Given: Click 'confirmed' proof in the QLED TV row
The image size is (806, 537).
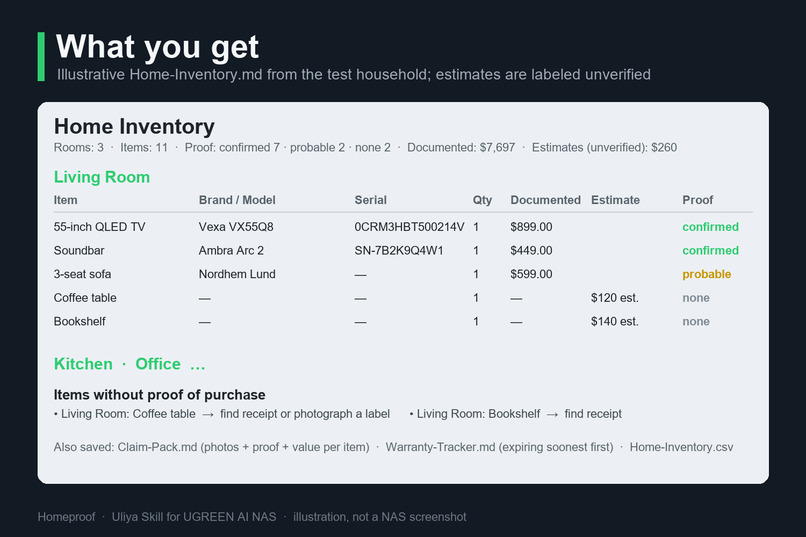Looking at the screenshot, I should (710, 227).
